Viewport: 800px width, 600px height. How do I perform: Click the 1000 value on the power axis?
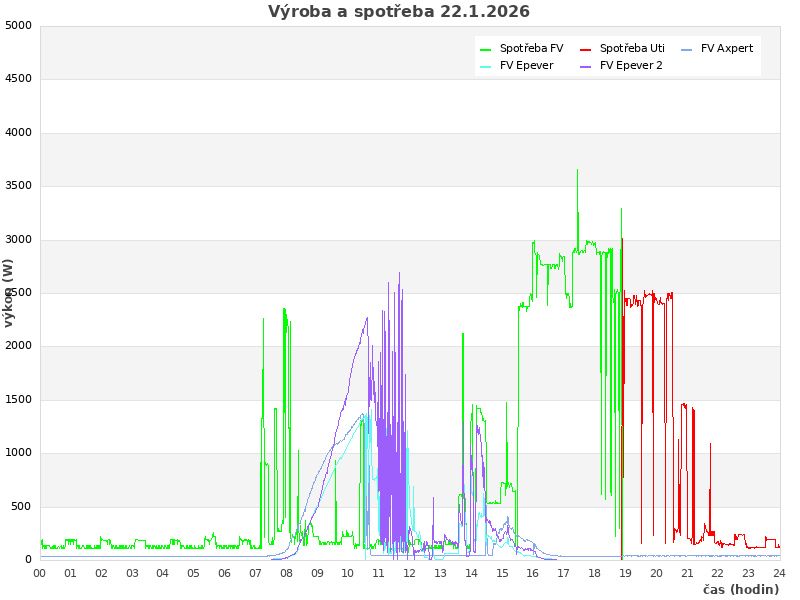pos(19,453)
